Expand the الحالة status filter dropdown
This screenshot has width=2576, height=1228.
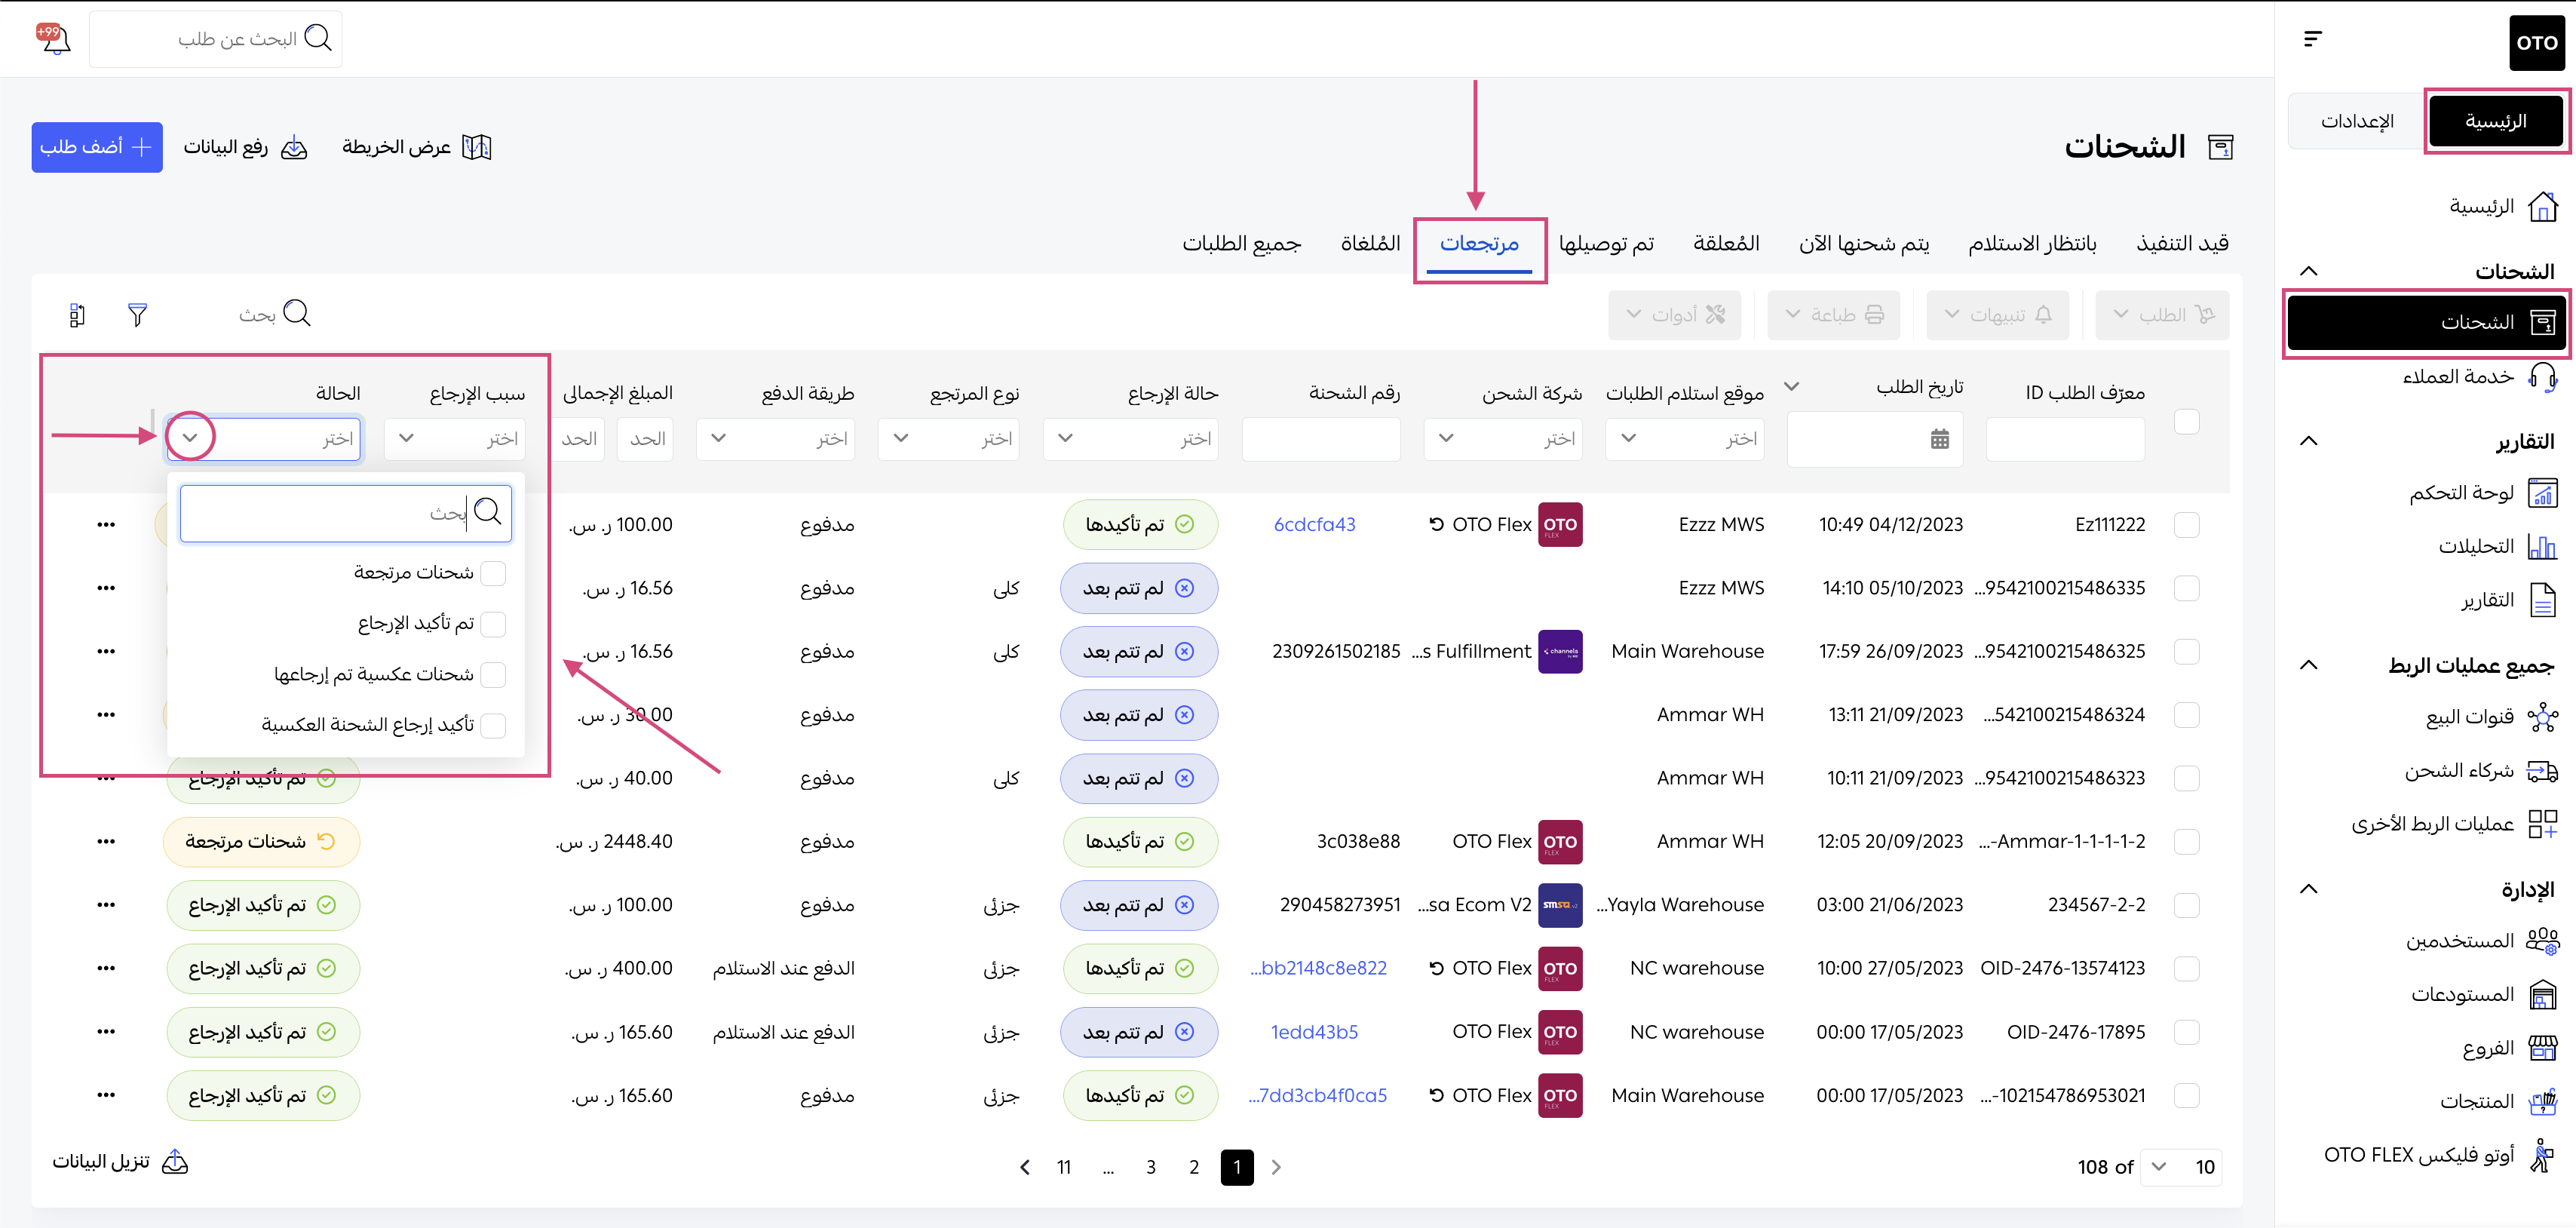pyautogui.click(x=190, y=438)
